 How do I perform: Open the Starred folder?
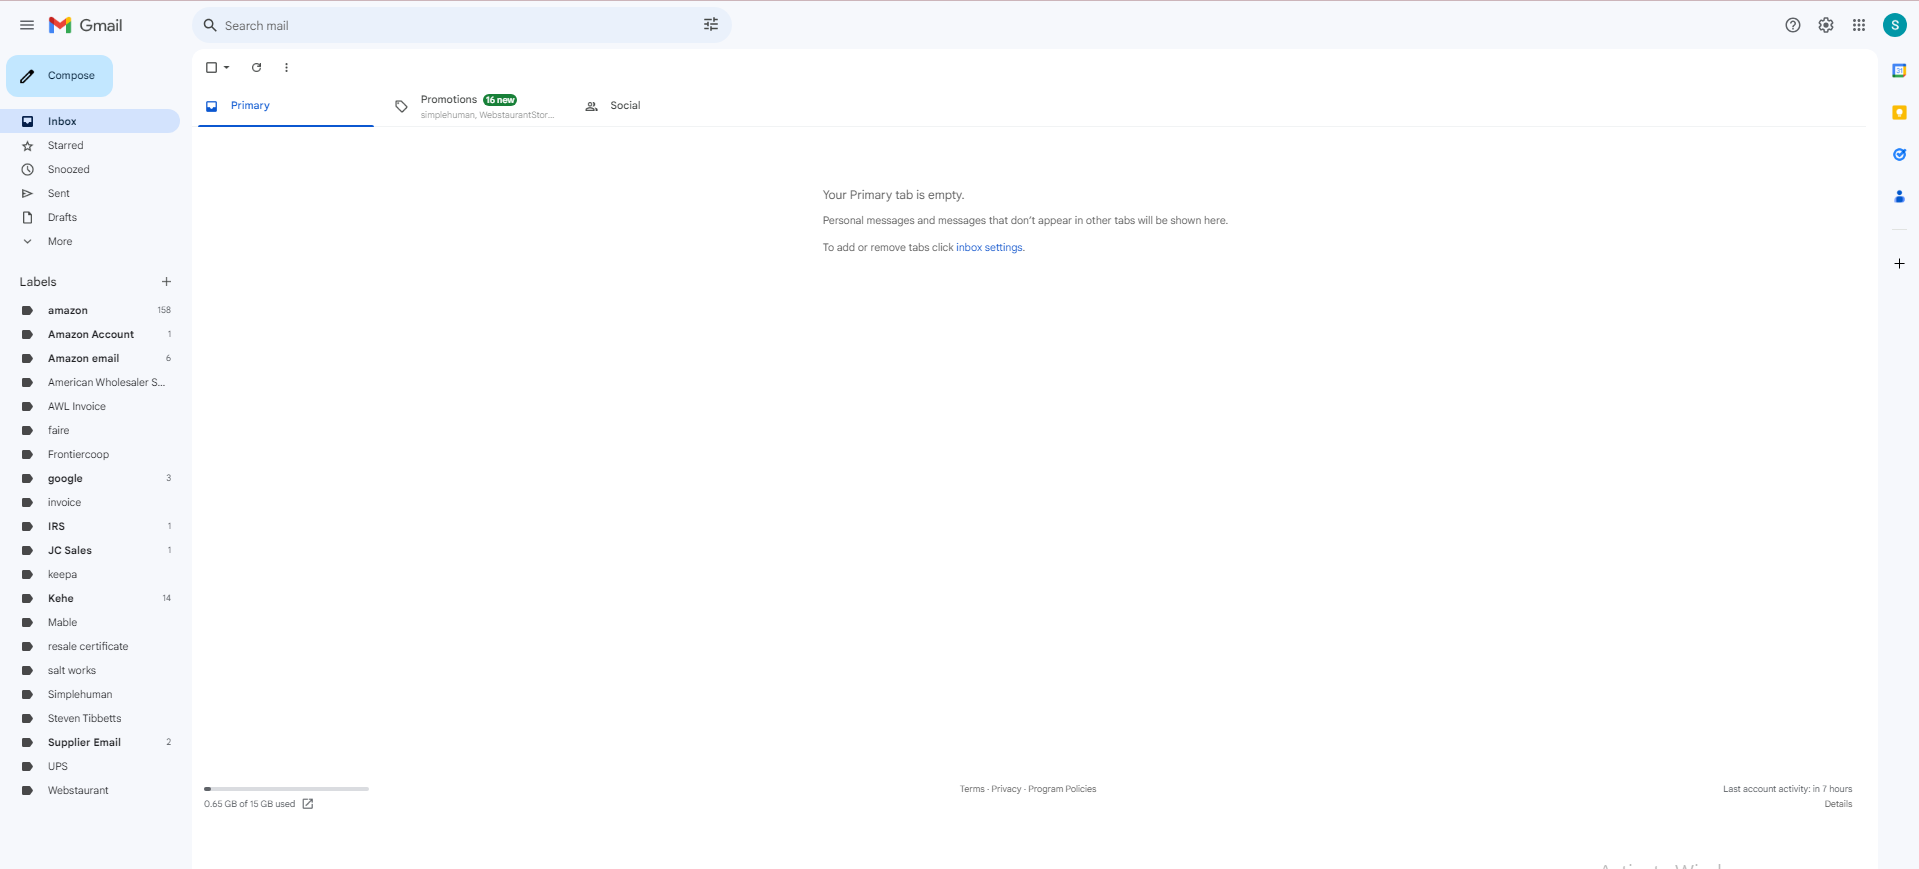click(90, 145)
